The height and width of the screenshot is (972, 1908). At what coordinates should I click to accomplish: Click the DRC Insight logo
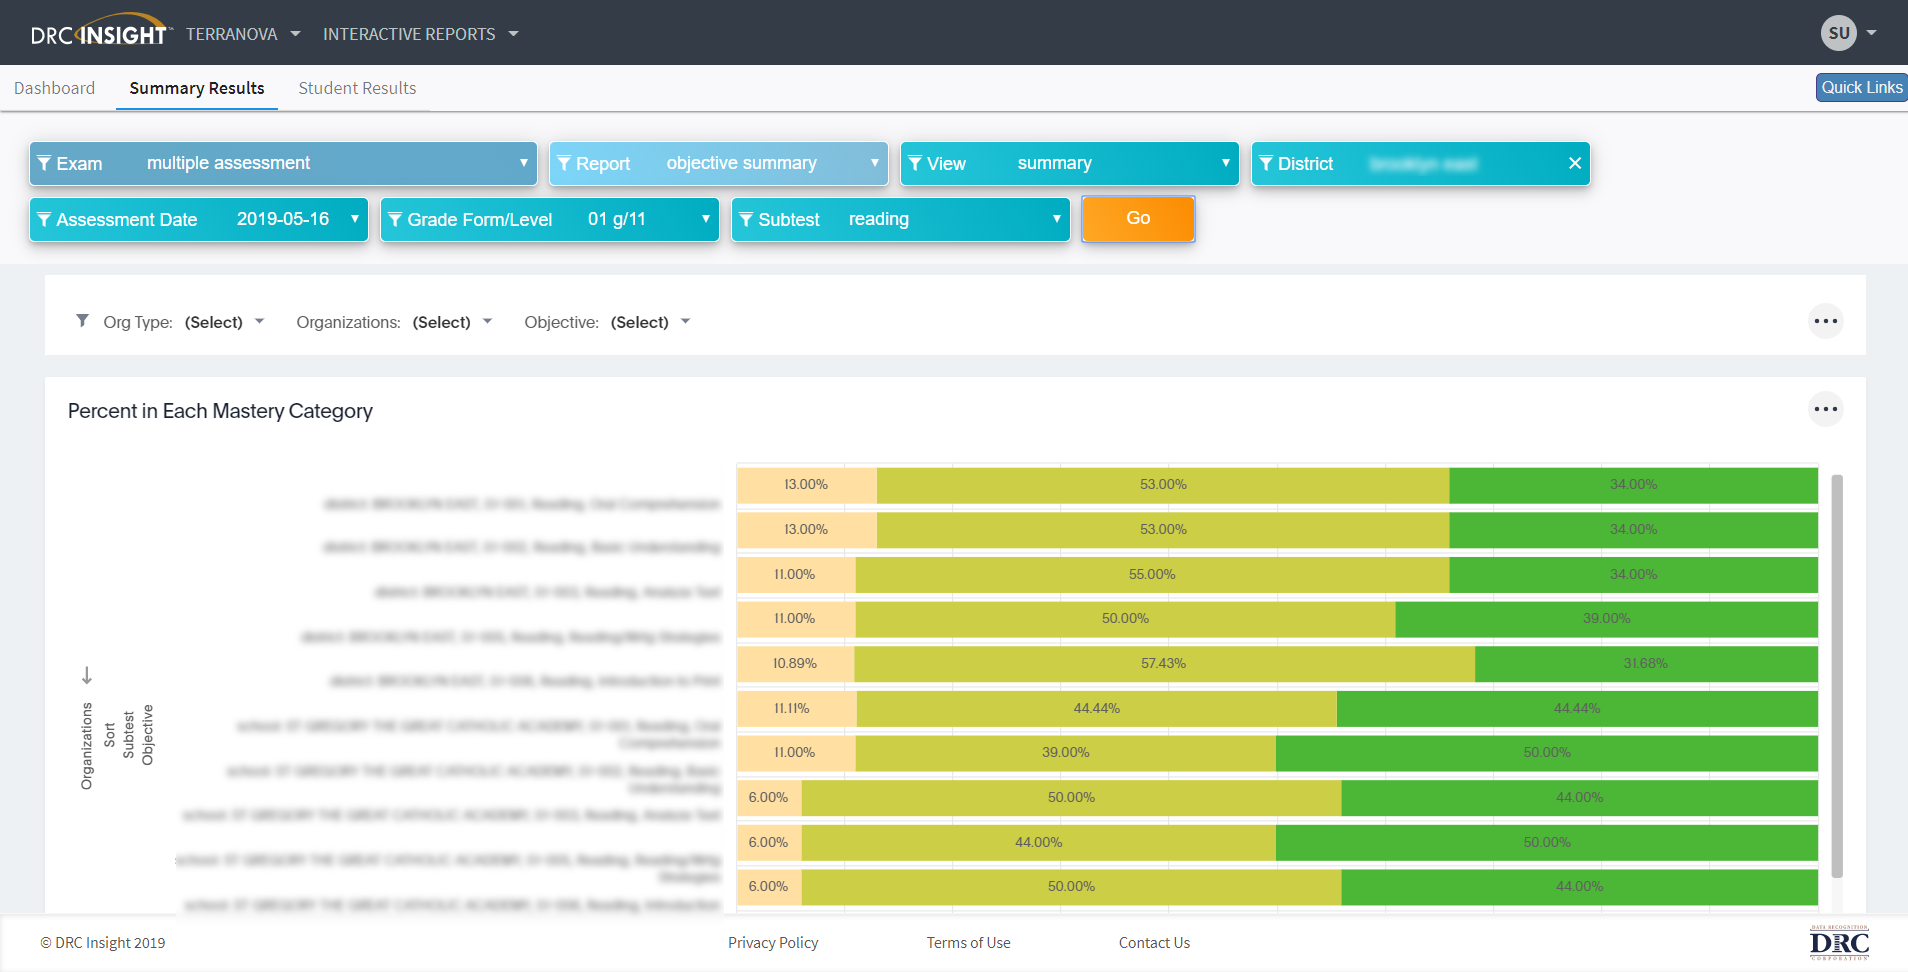(99, 33)
